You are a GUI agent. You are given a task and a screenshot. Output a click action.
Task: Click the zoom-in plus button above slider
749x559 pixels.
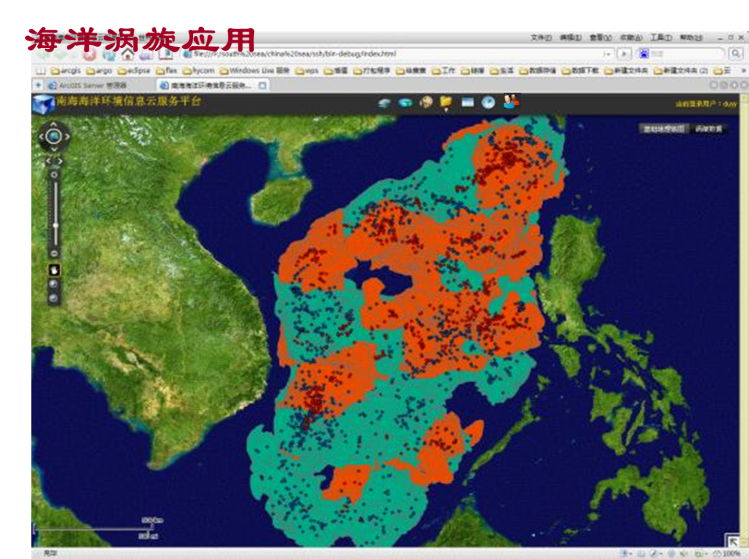(x=54, y=173)
